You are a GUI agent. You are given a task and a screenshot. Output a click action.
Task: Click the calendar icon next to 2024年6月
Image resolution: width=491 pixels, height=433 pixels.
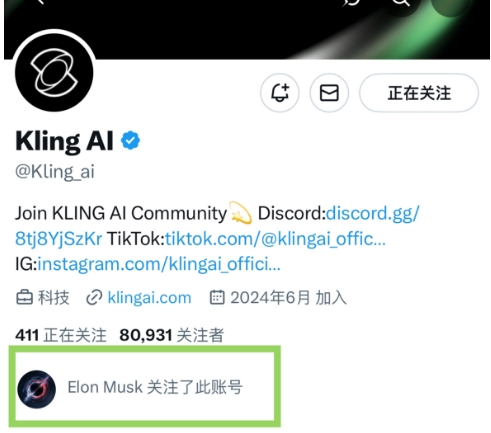pos(217,298)
